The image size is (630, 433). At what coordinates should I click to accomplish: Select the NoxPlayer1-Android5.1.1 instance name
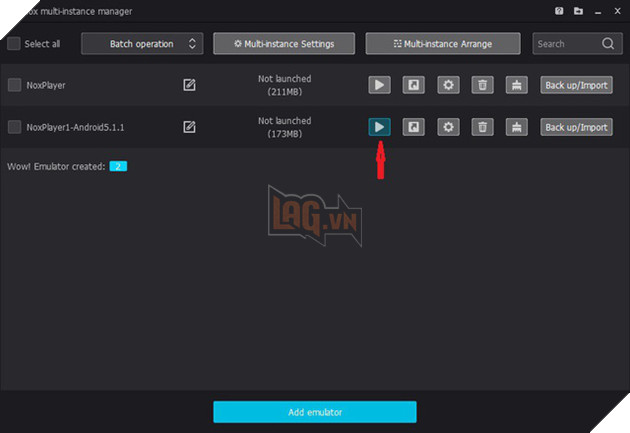[75, 127]
